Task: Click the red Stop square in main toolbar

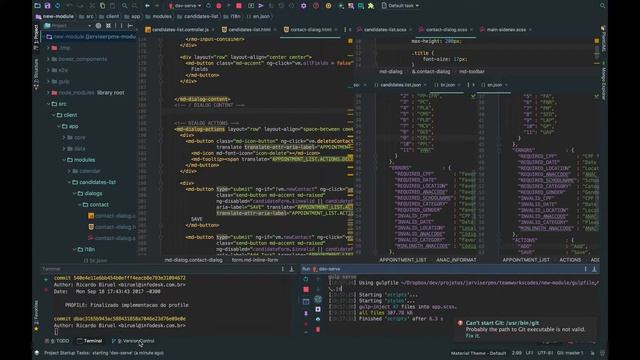Action: point(239,6)
